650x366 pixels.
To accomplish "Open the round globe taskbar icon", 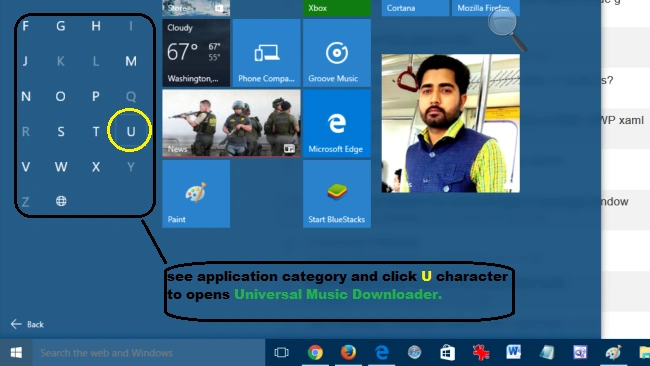I will 414,353.
